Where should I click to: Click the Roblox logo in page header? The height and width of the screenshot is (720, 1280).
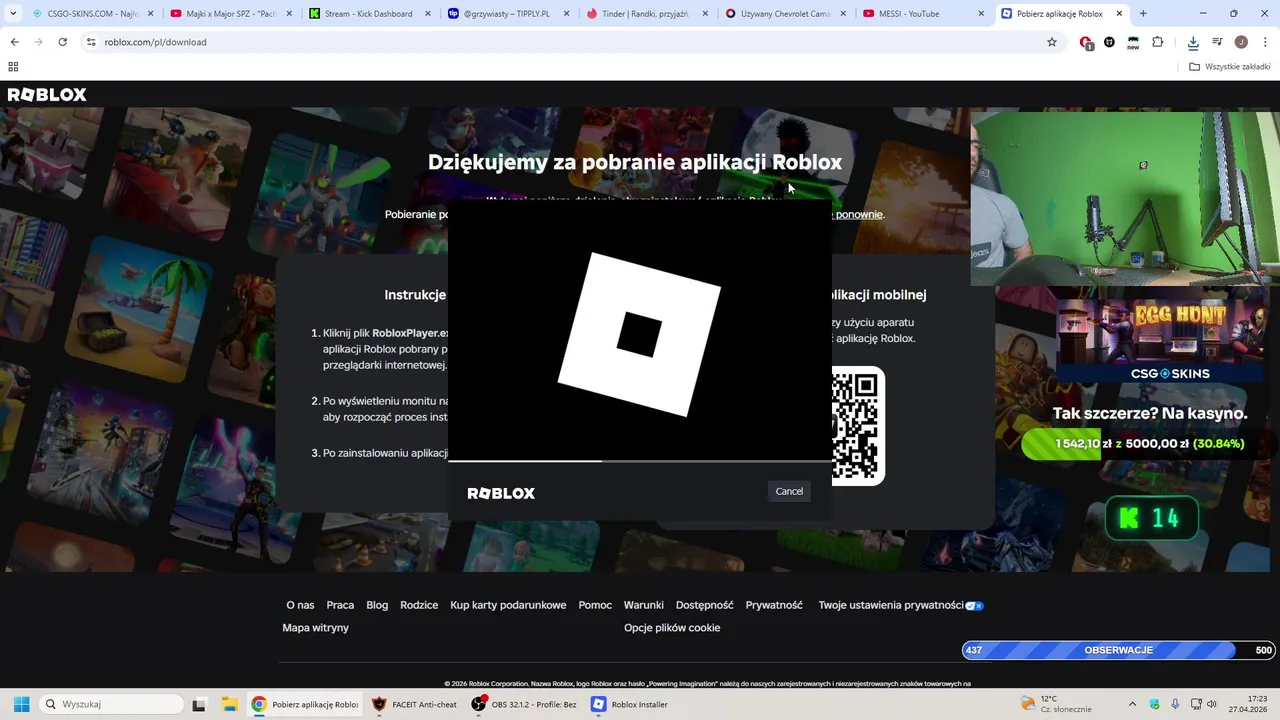pos(47,95)
